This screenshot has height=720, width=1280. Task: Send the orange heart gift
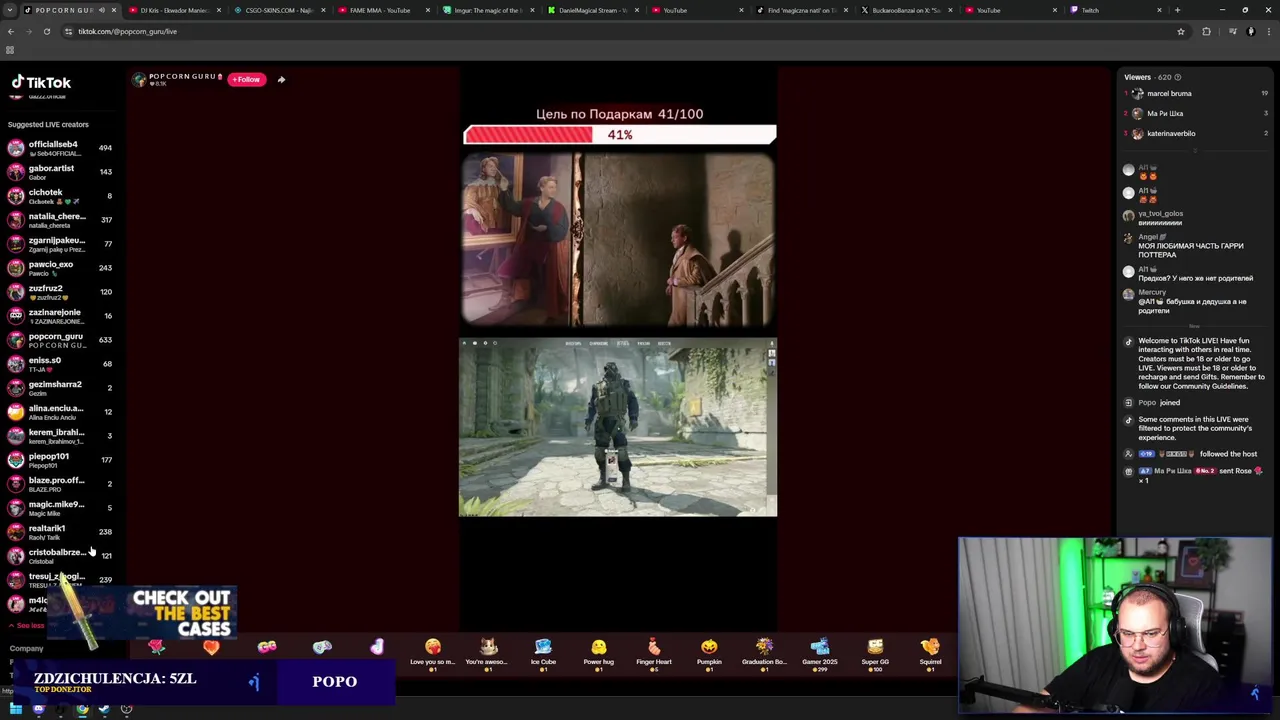pos(211,648)
